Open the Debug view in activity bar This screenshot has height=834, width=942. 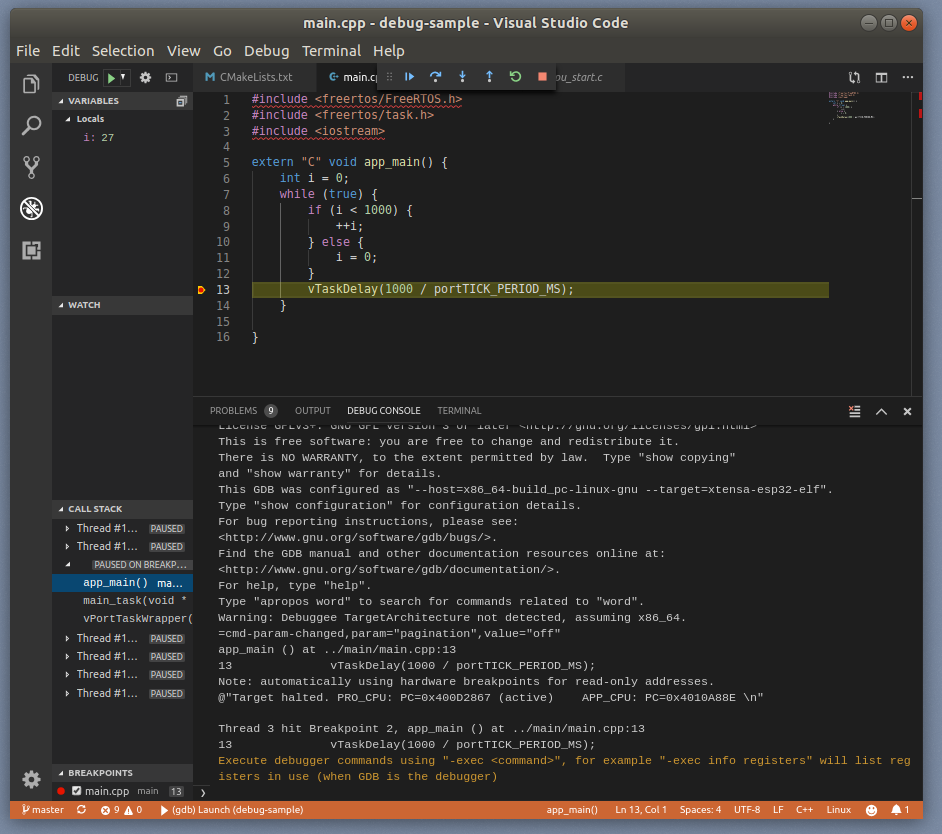pos(31,208)
